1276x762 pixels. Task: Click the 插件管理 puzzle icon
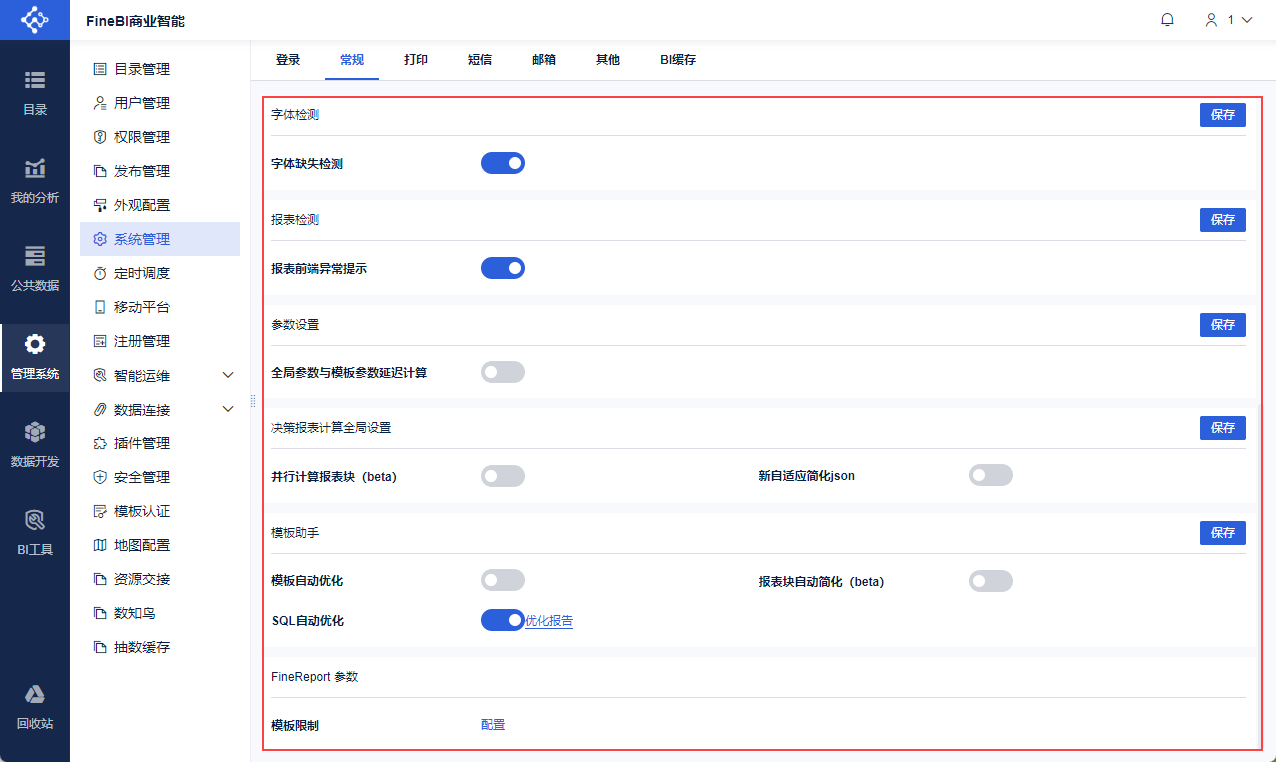coord(100,443)
